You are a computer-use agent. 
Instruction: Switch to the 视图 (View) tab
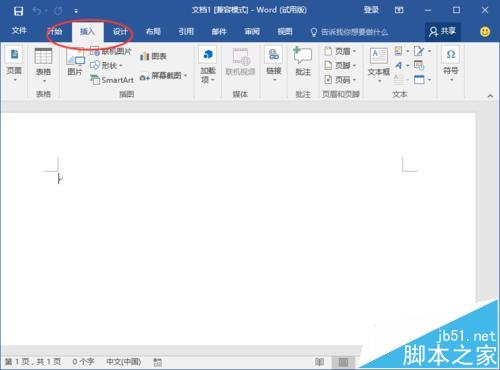click(285, 32)
